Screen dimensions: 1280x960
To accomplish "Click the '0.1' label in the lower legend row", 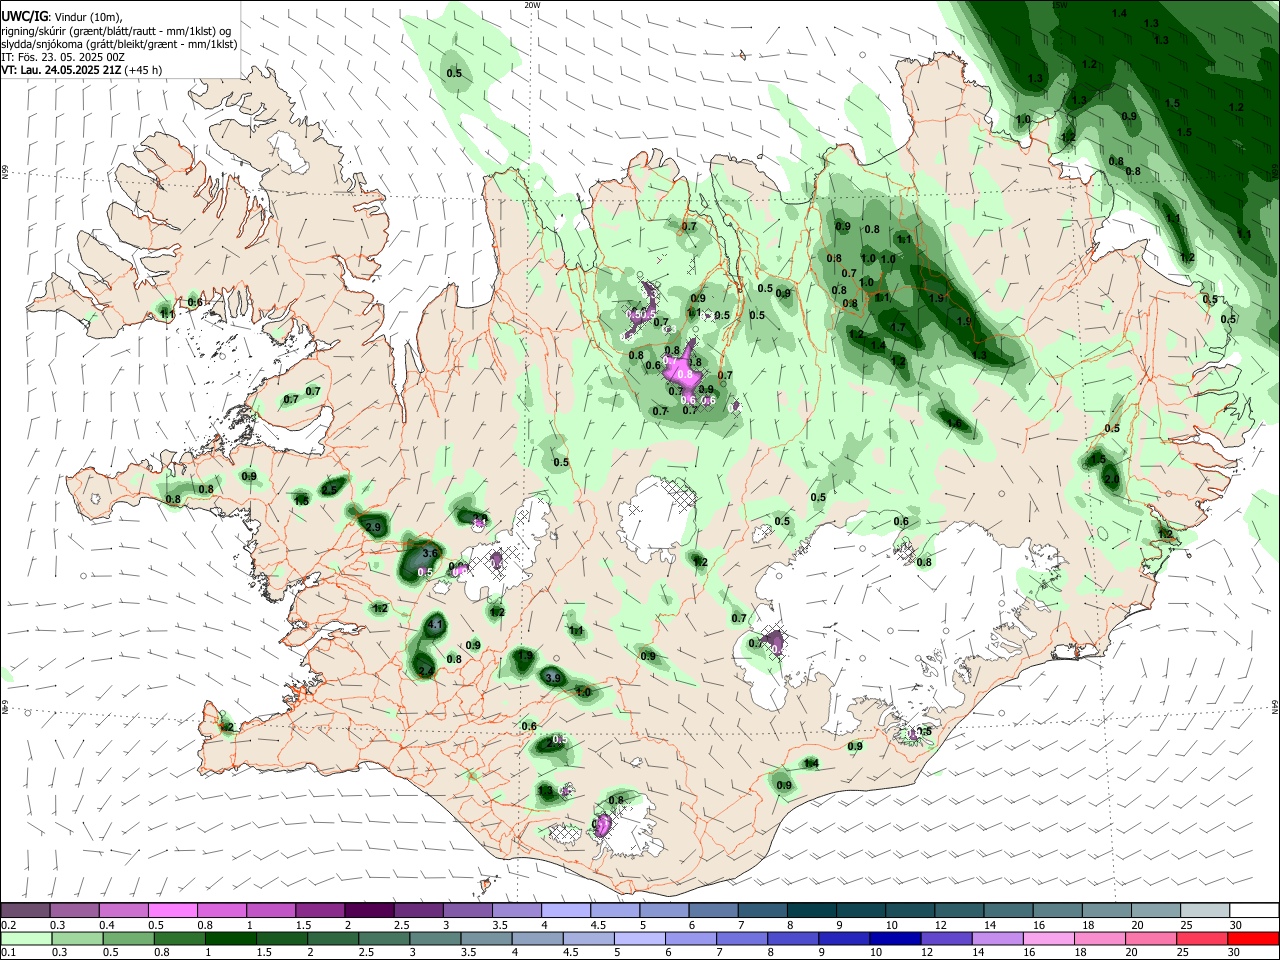I will coord(8,953).
